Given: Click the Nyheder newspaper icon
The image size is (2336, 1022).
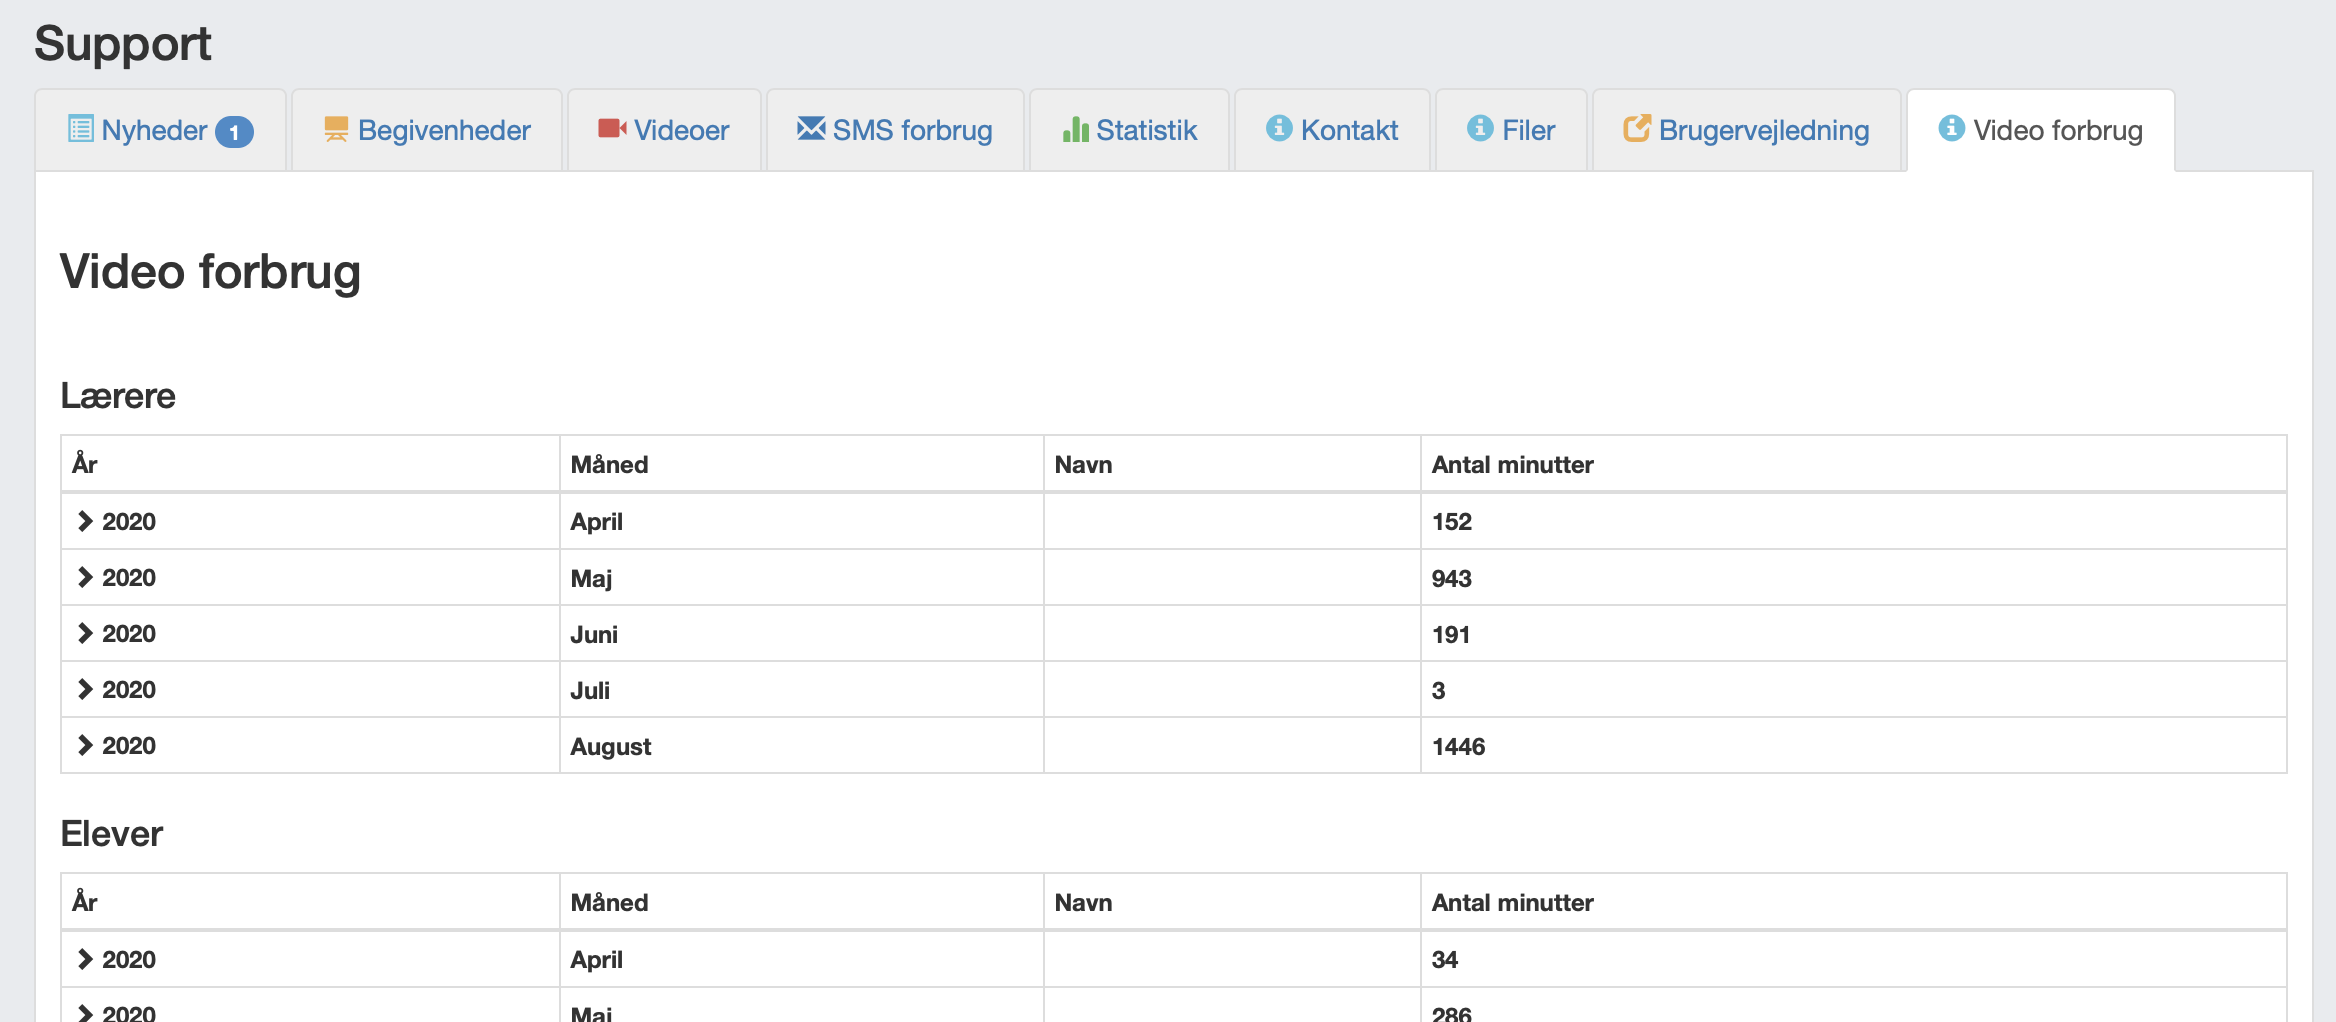Looking at the screenshot, I should 81,129.
